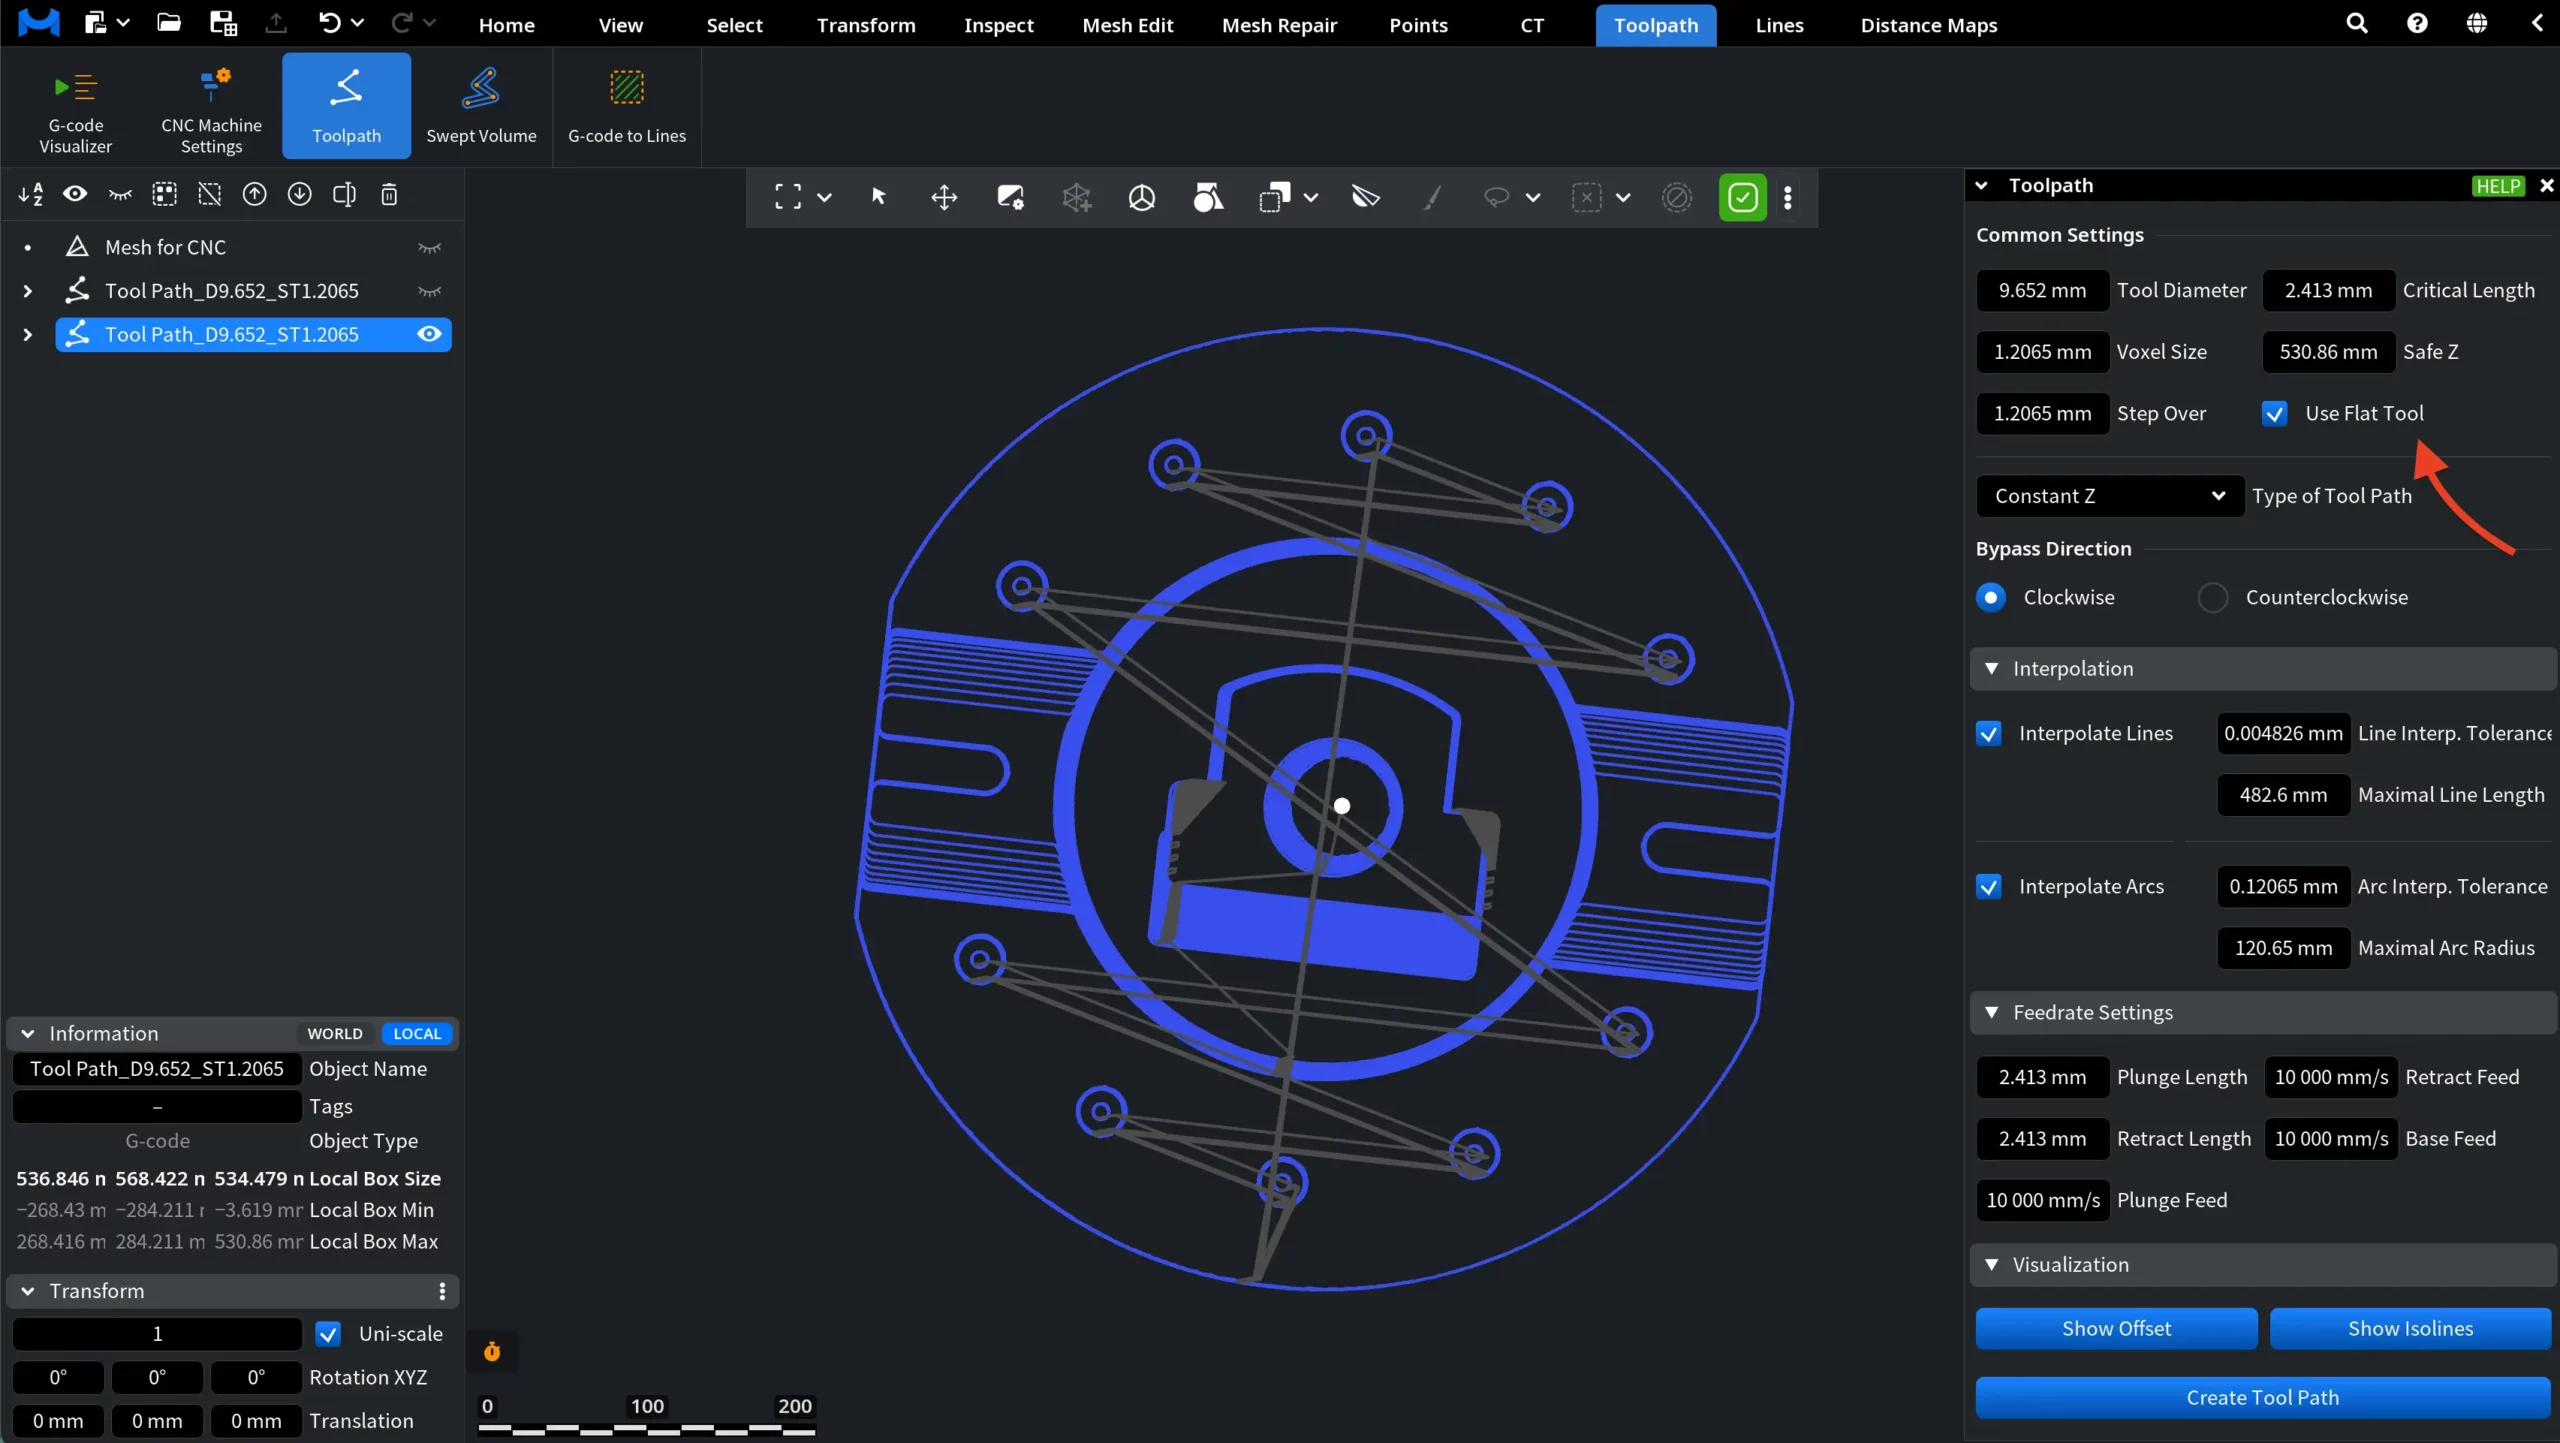Click the select all objects icon

point(165,194)
